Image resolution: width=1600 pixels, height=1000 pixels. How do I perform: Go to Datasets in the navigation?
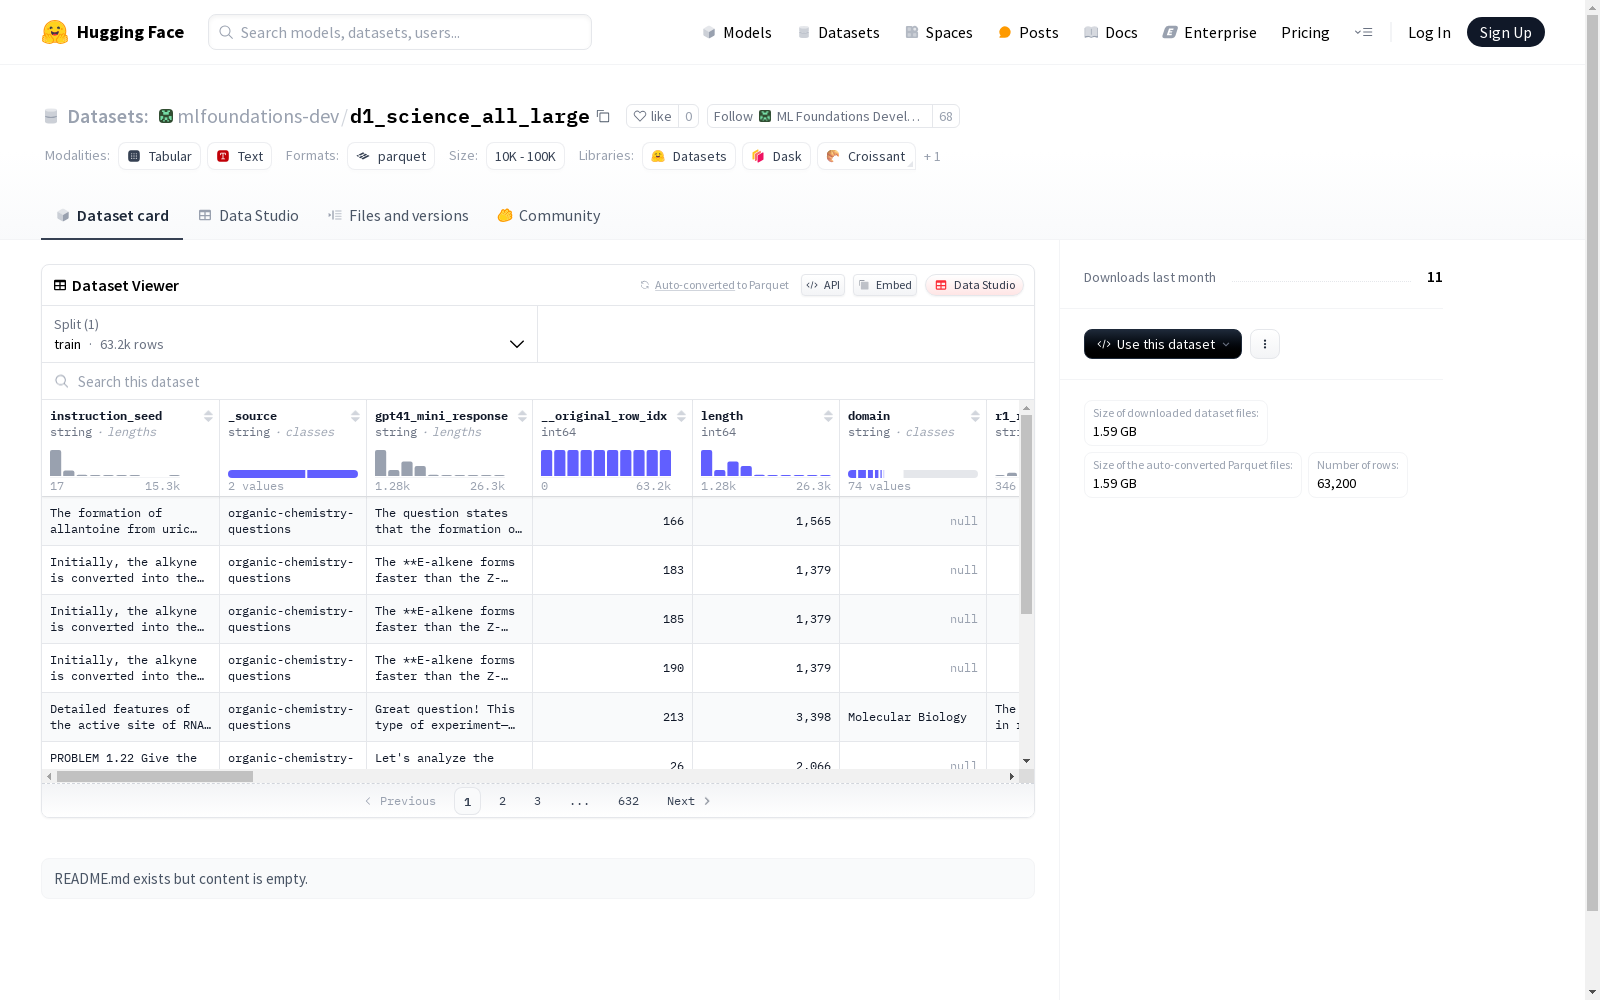pos(838,32)
